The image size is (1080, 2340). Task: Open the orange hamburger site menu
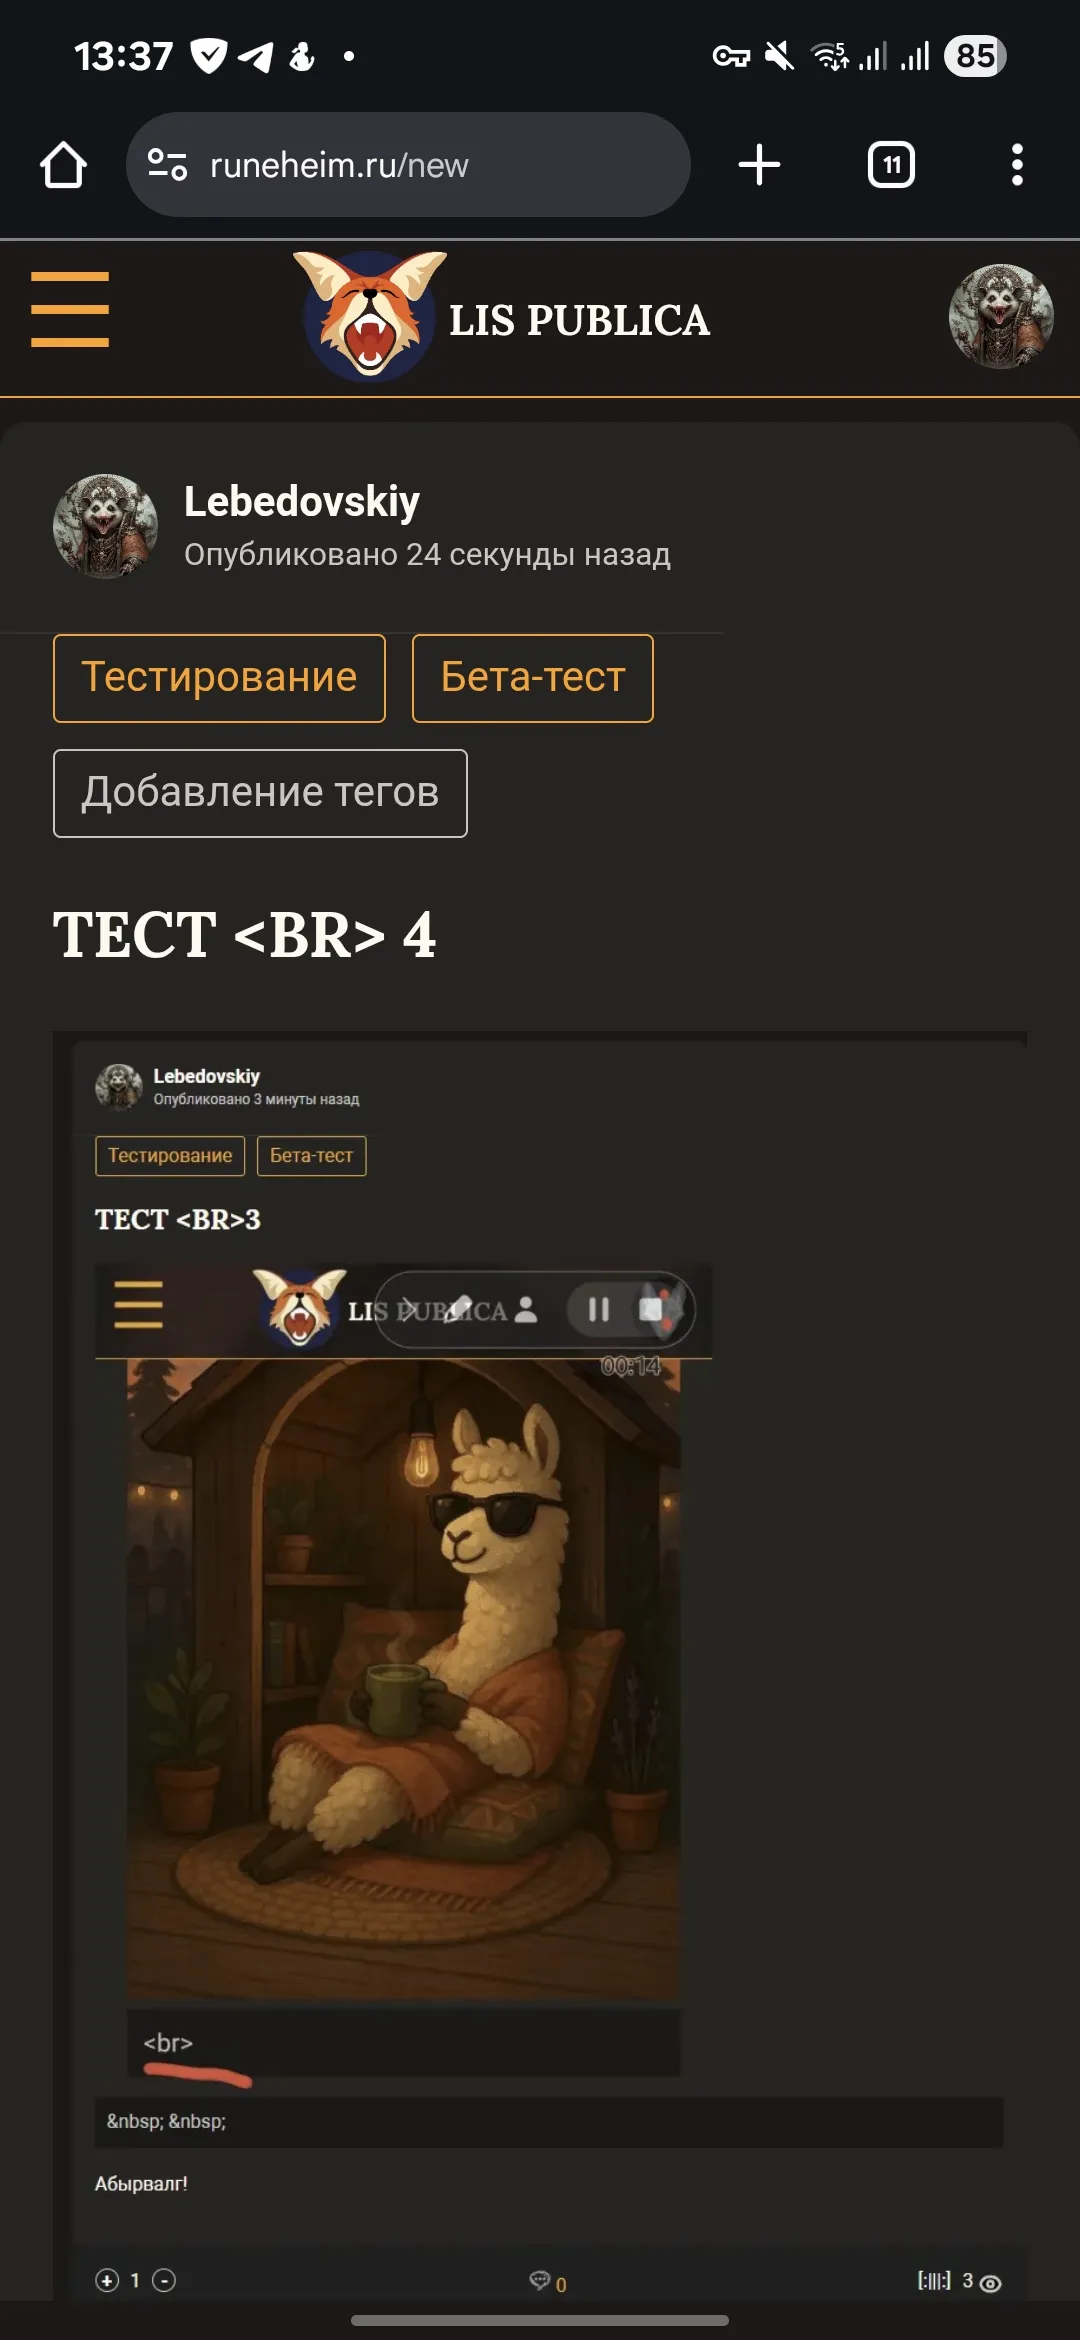tap(70, 310)
